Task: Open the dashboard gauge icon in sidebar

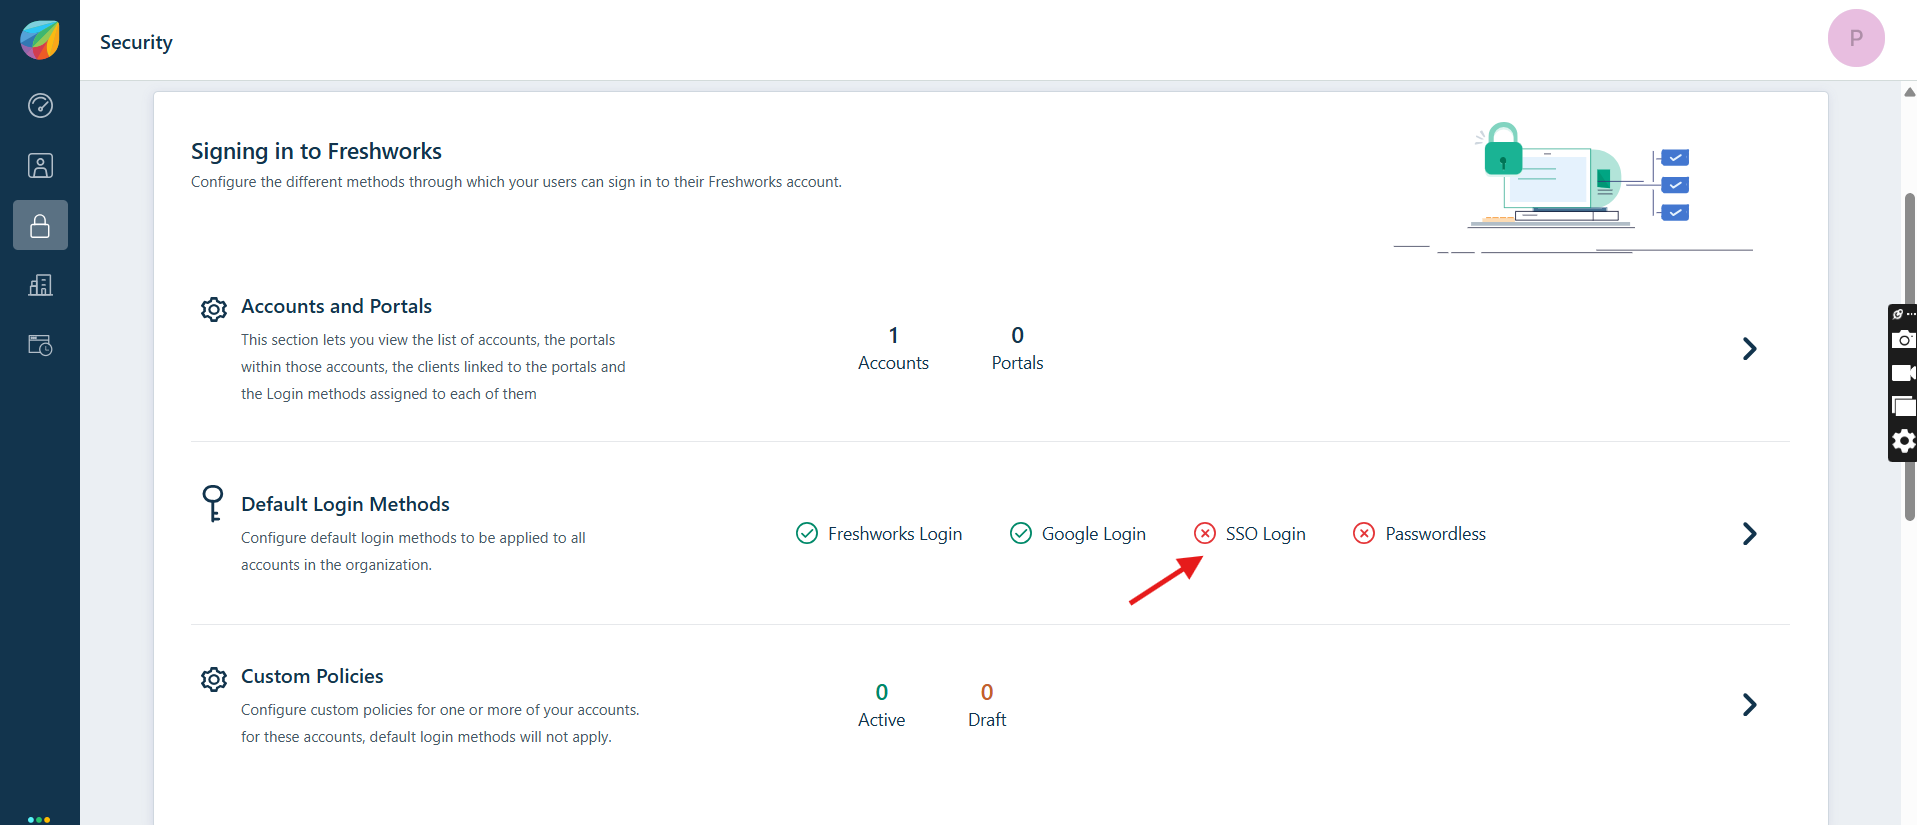Action: point(40,105)
